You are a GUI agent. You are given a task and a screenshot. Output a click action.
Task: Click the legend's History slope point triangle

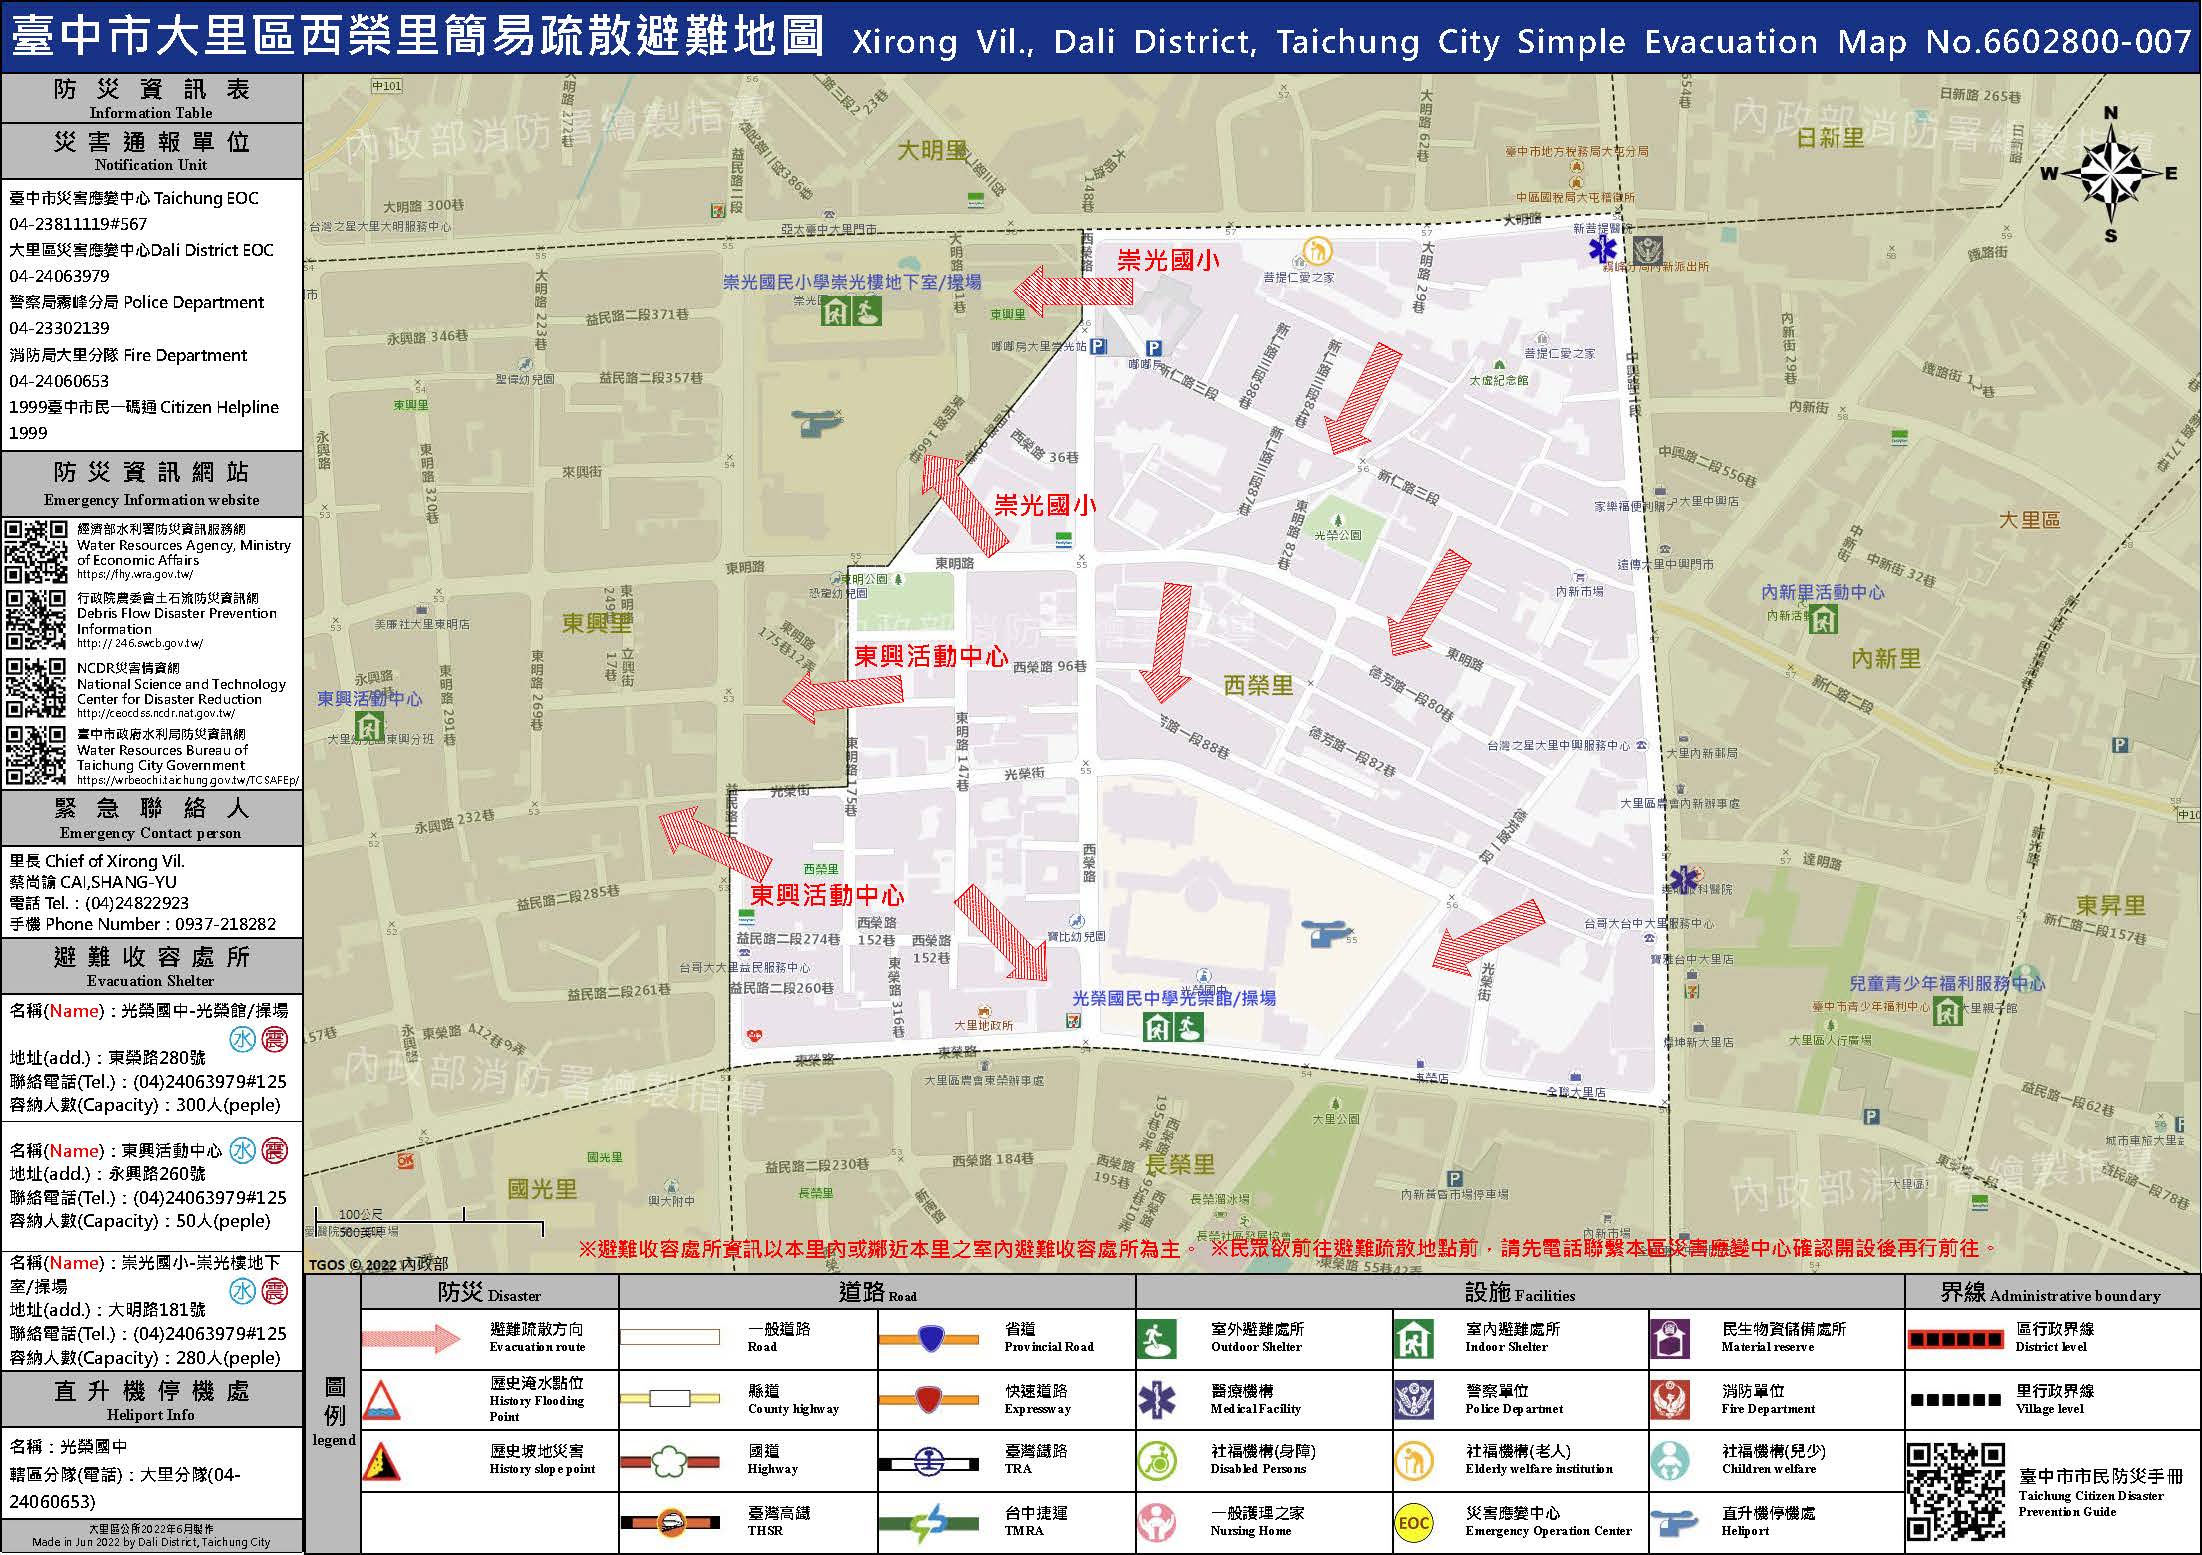click(x=382, y=1461)
